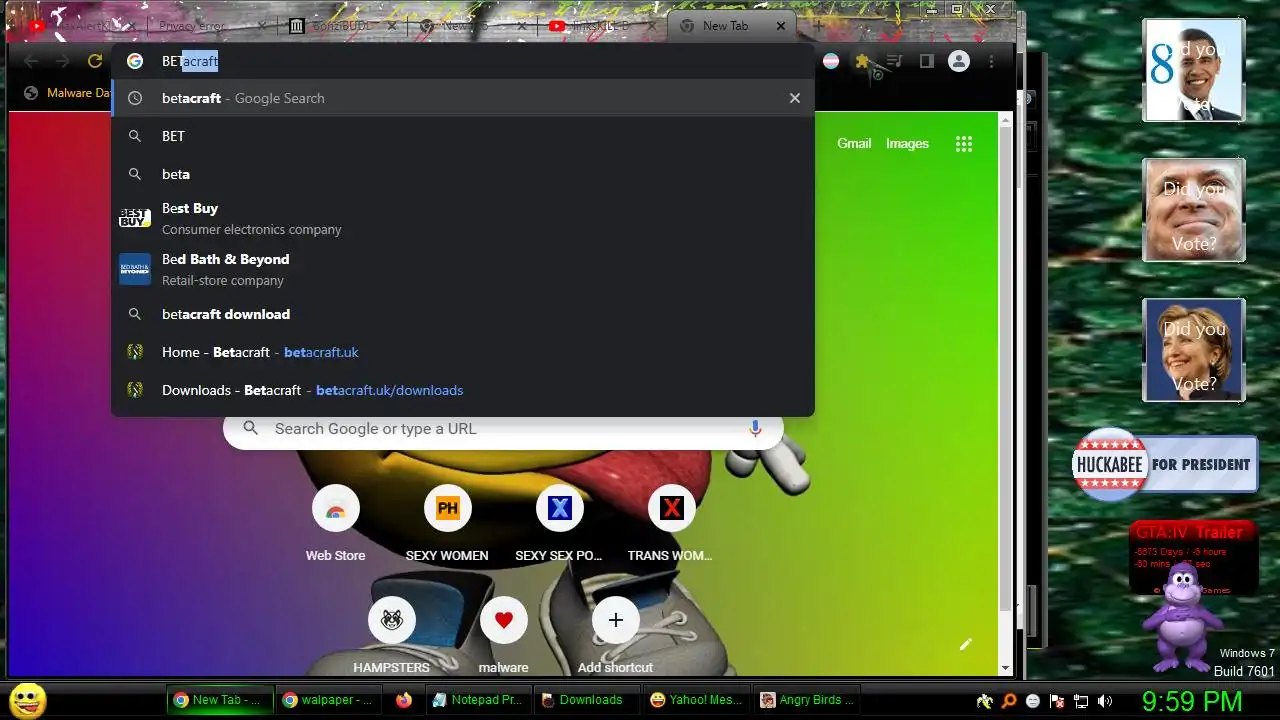Click the pink-blue flag extension icon
The image size is (1280, 720).
click(x=831, y=61)
